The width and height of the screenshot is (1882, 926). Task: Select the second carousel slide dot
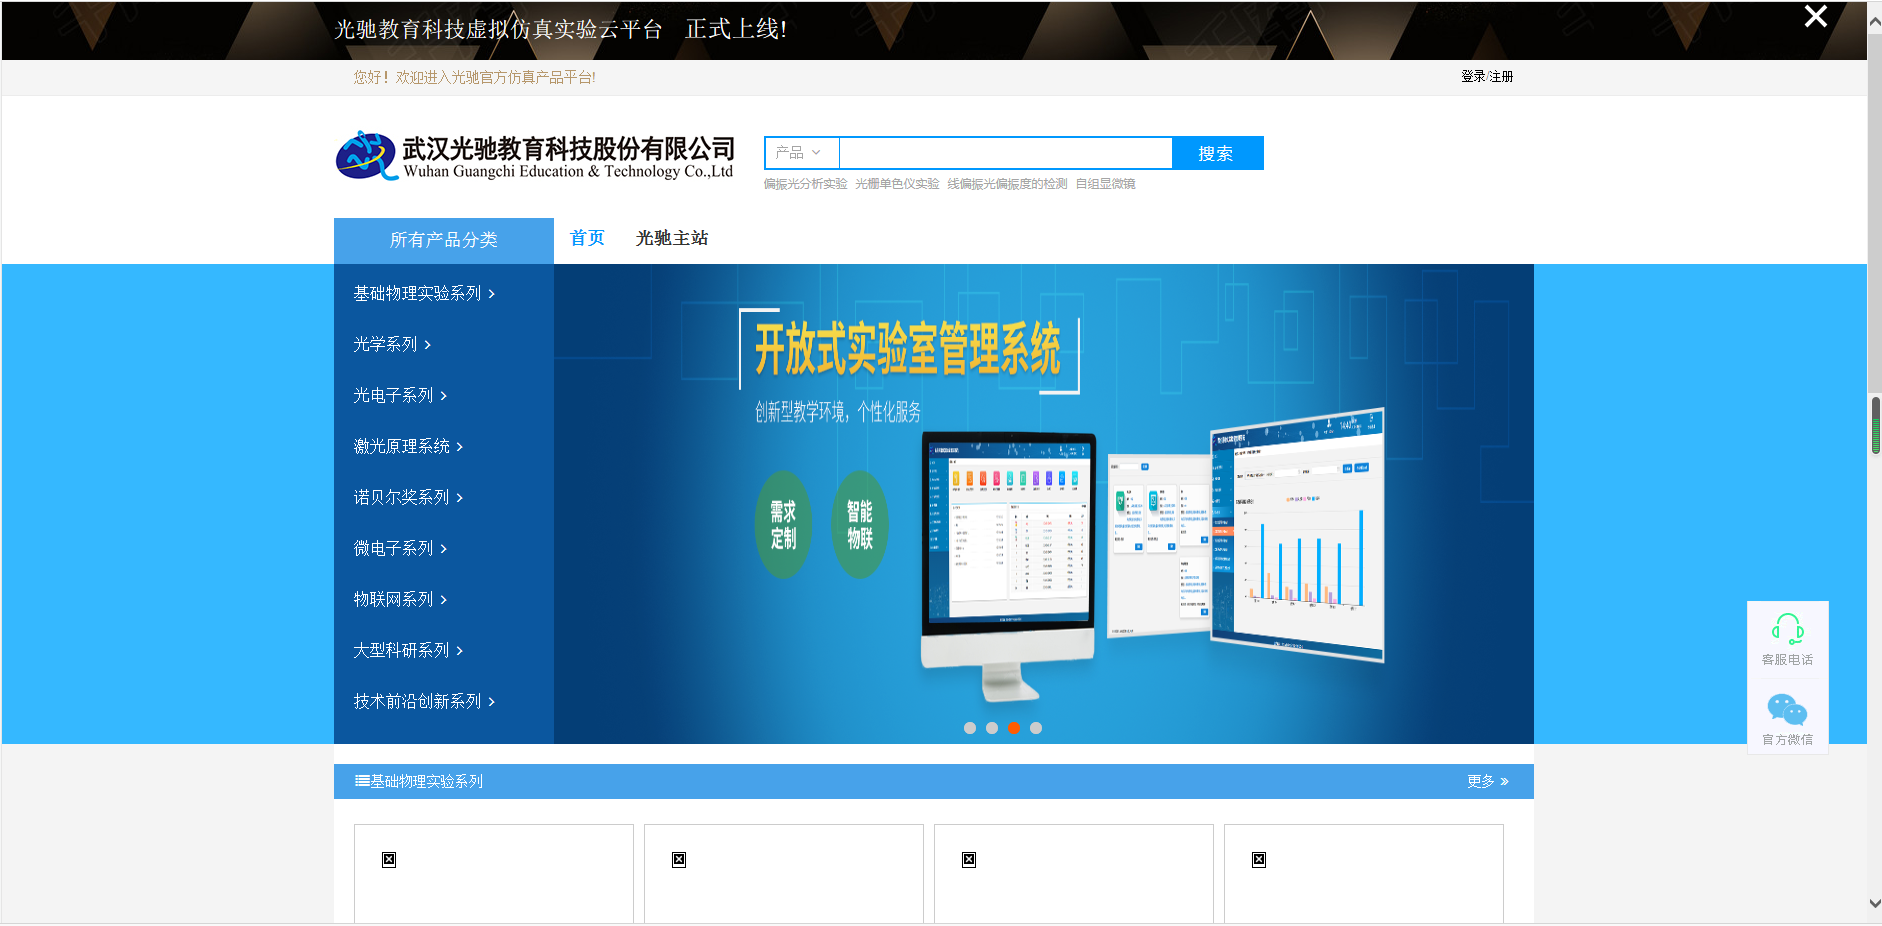coord(991,728)
